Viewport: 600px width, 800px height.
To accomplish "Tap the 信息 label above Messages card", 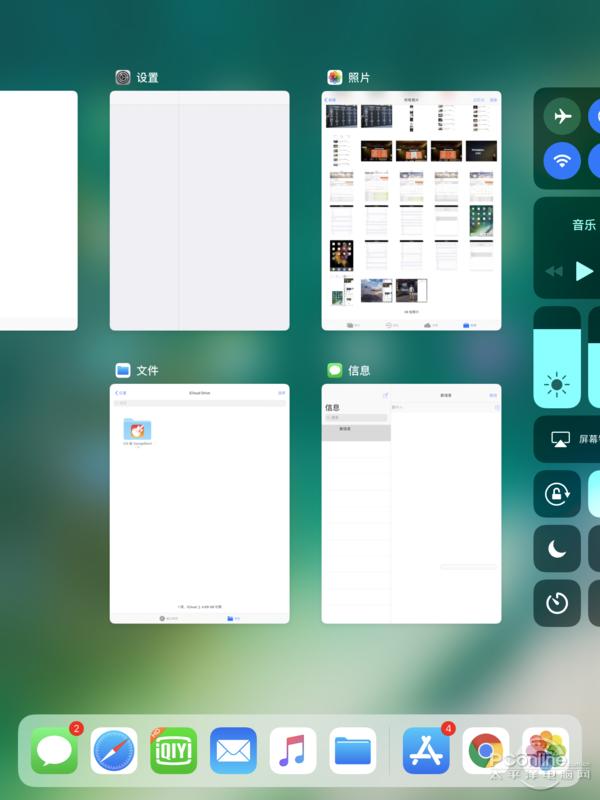I will coord(359,370).
